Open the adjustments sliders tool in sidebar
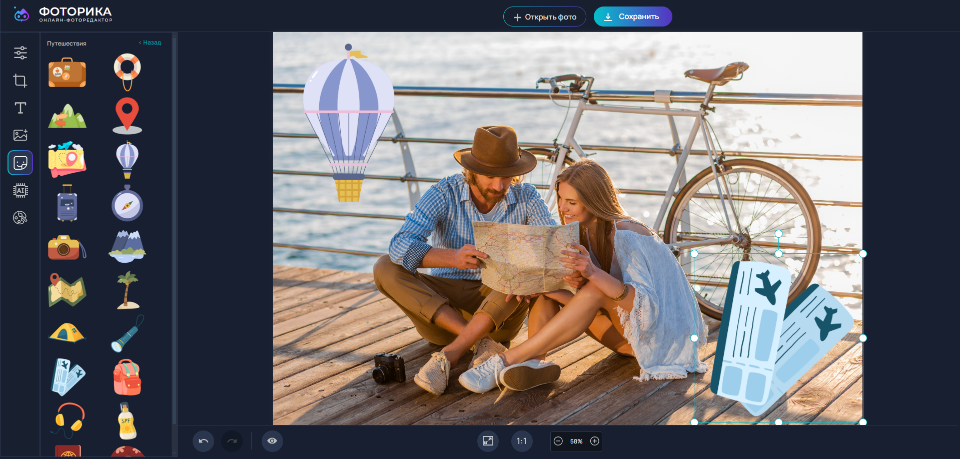Screen dimensions: 960x459 pos(20,53)
